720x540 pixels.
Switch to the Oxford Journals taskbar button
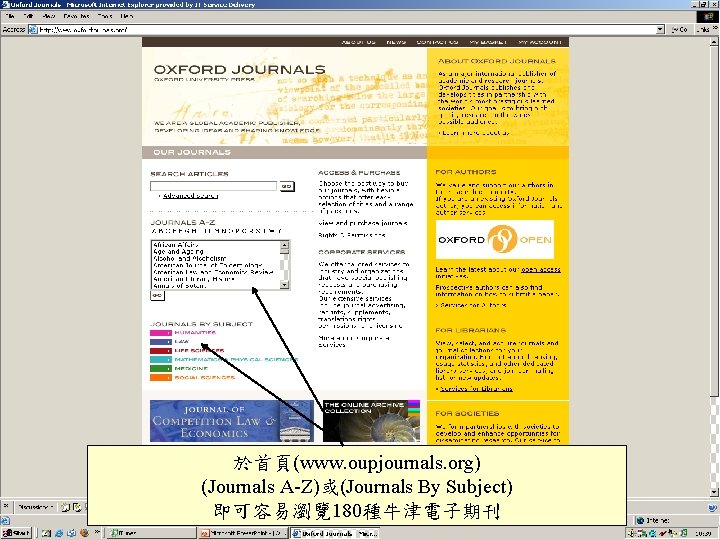pos(335,534)
